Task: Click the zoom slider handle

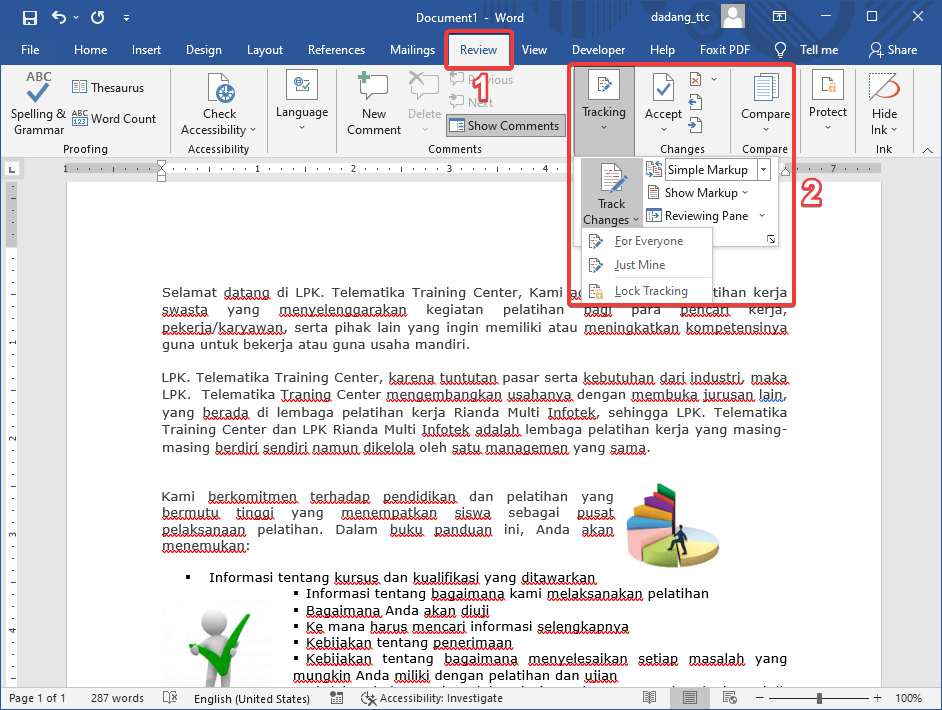Action: click(819, 698)
